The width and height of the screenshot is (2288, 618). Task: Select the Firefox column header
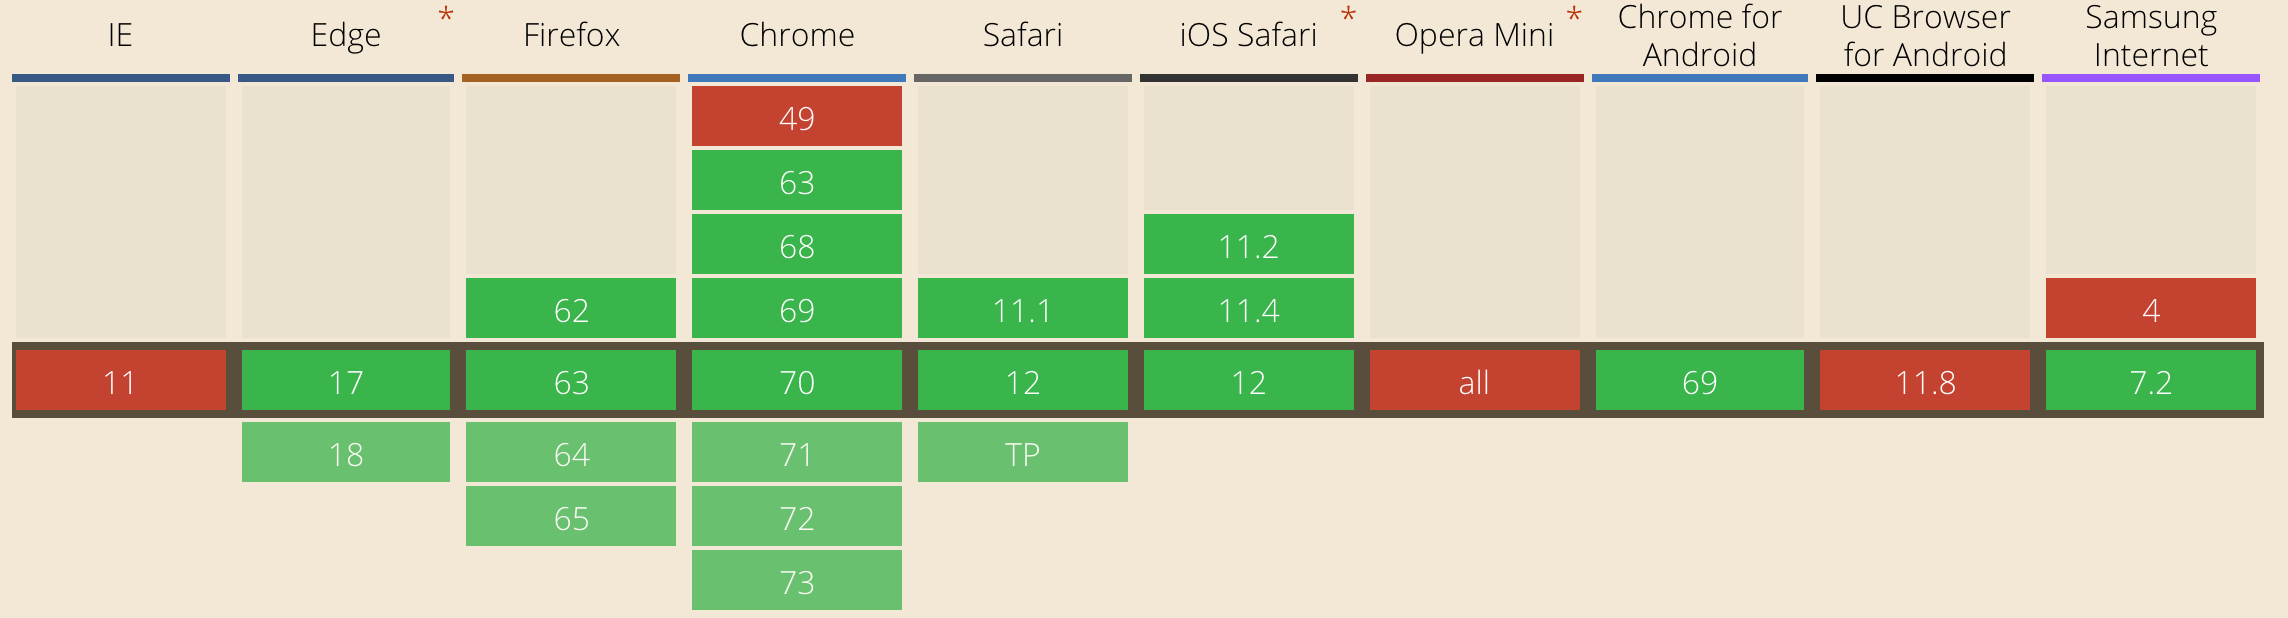click(x=571, y=36)
